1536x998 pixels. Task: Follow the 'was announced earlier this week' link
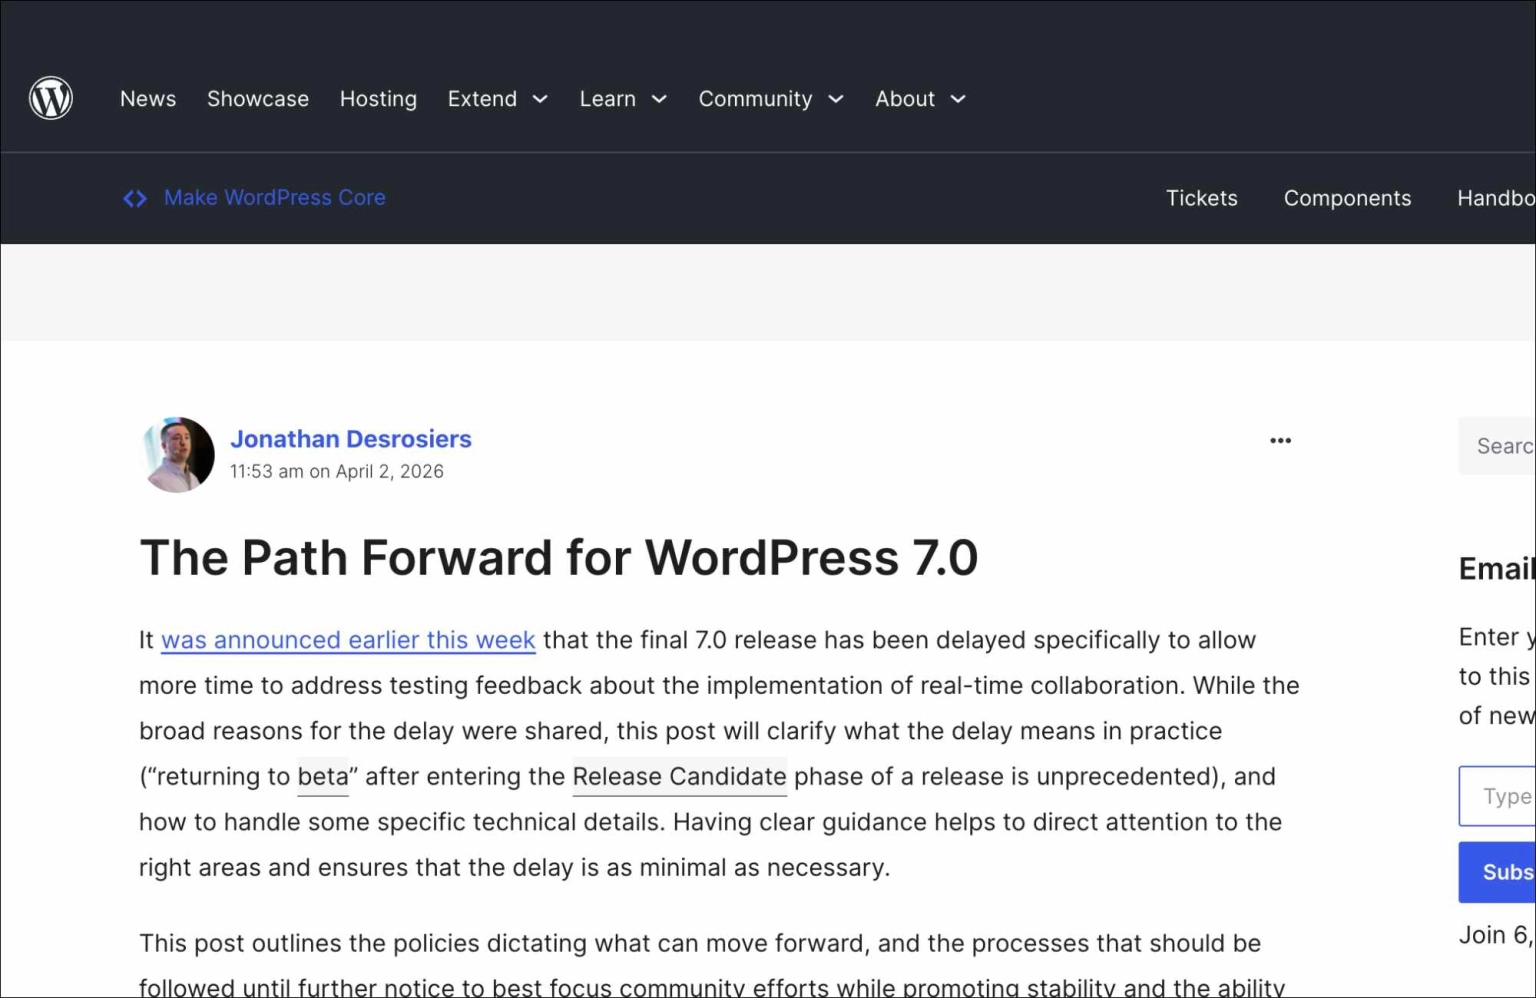[x=348, y=640]
